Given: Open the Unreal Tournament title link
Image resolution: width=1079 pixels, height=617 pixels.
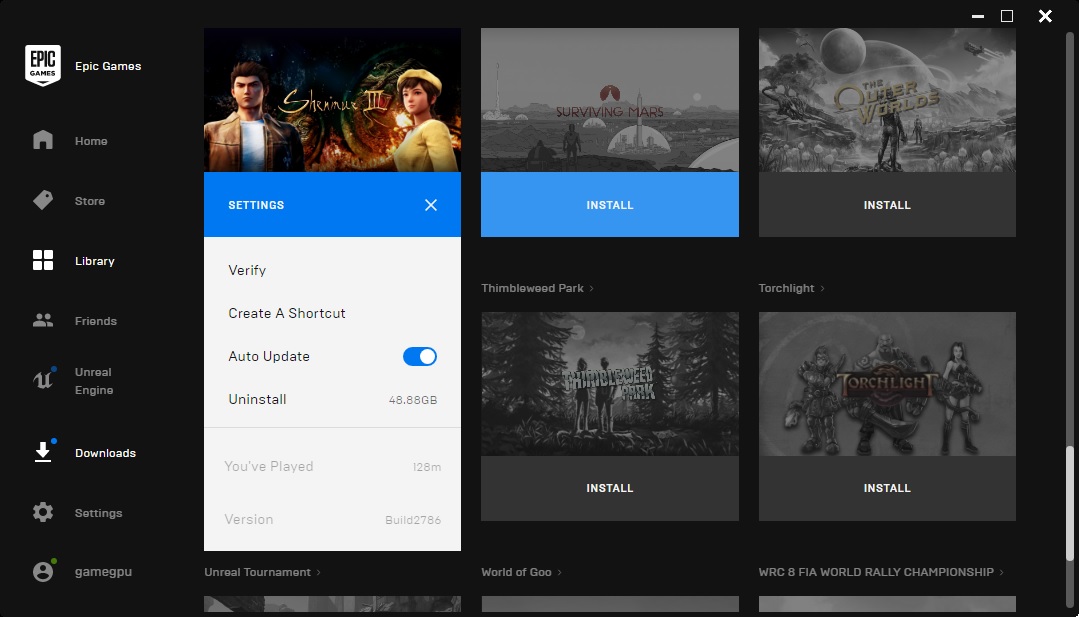Looking at the screenshot, I should pyautogui.click(x=257, y=572).
